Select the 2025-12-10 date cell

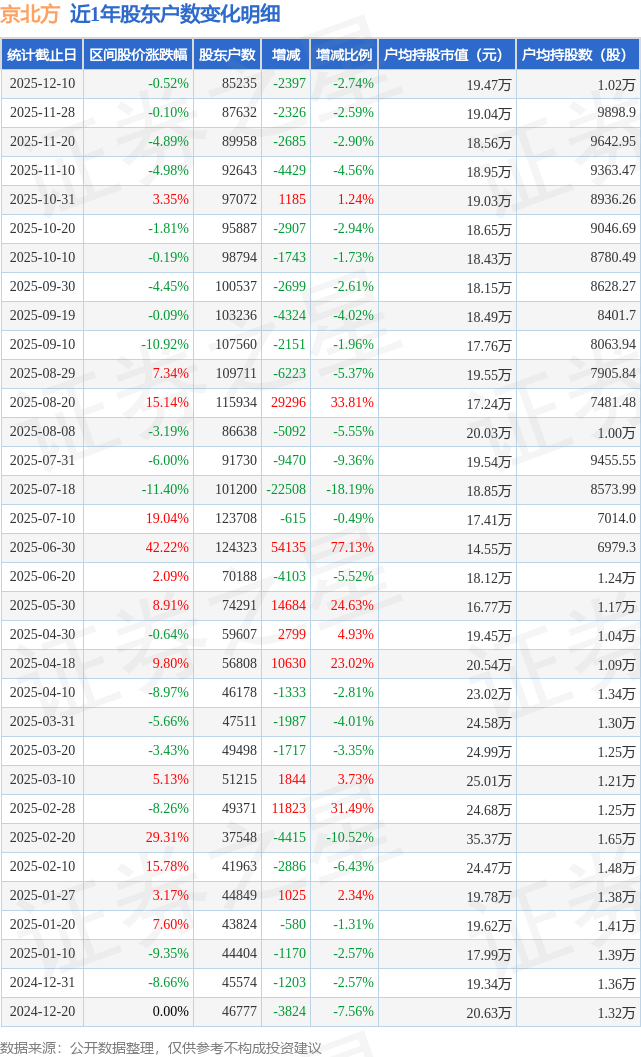tap(42, 84)
